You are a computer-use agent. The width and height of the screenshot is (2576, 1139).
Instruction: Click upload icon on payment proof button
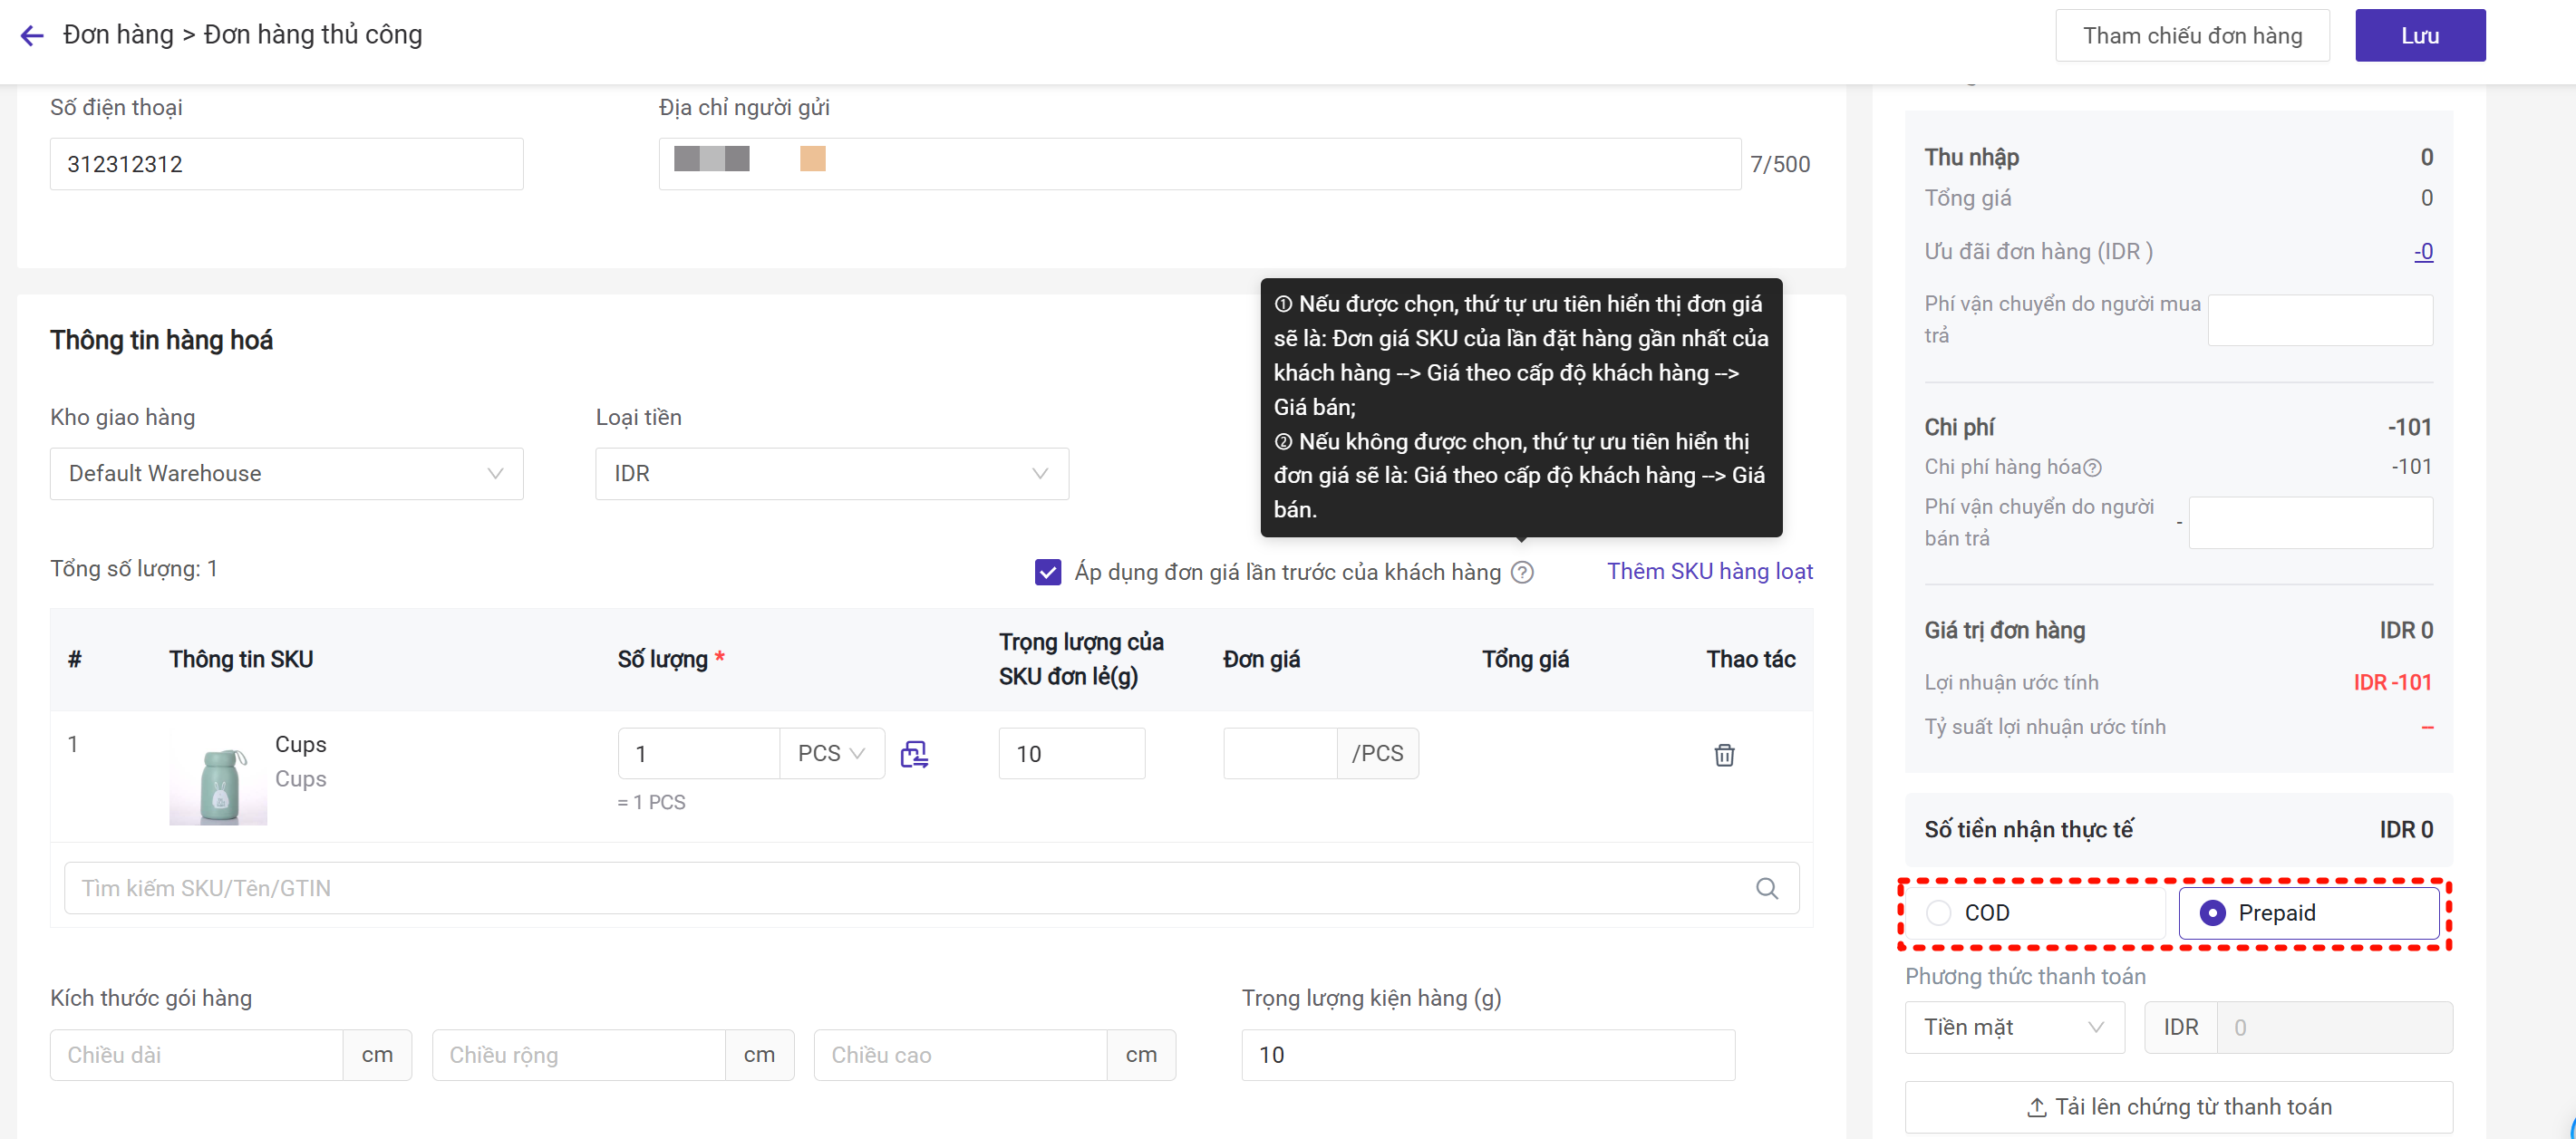[x=2036, y=1107]
